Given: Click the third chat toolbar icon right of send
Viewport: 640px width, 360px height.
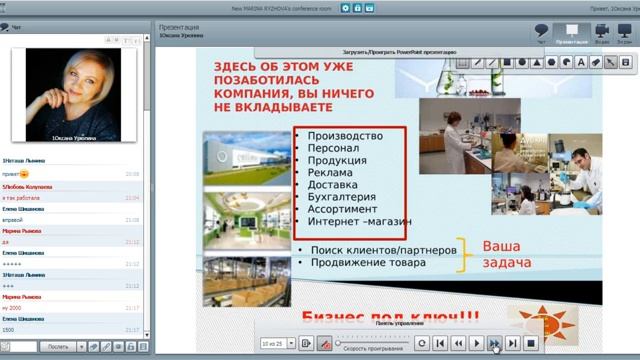Looking at the screenshot, I should [118, 347].
